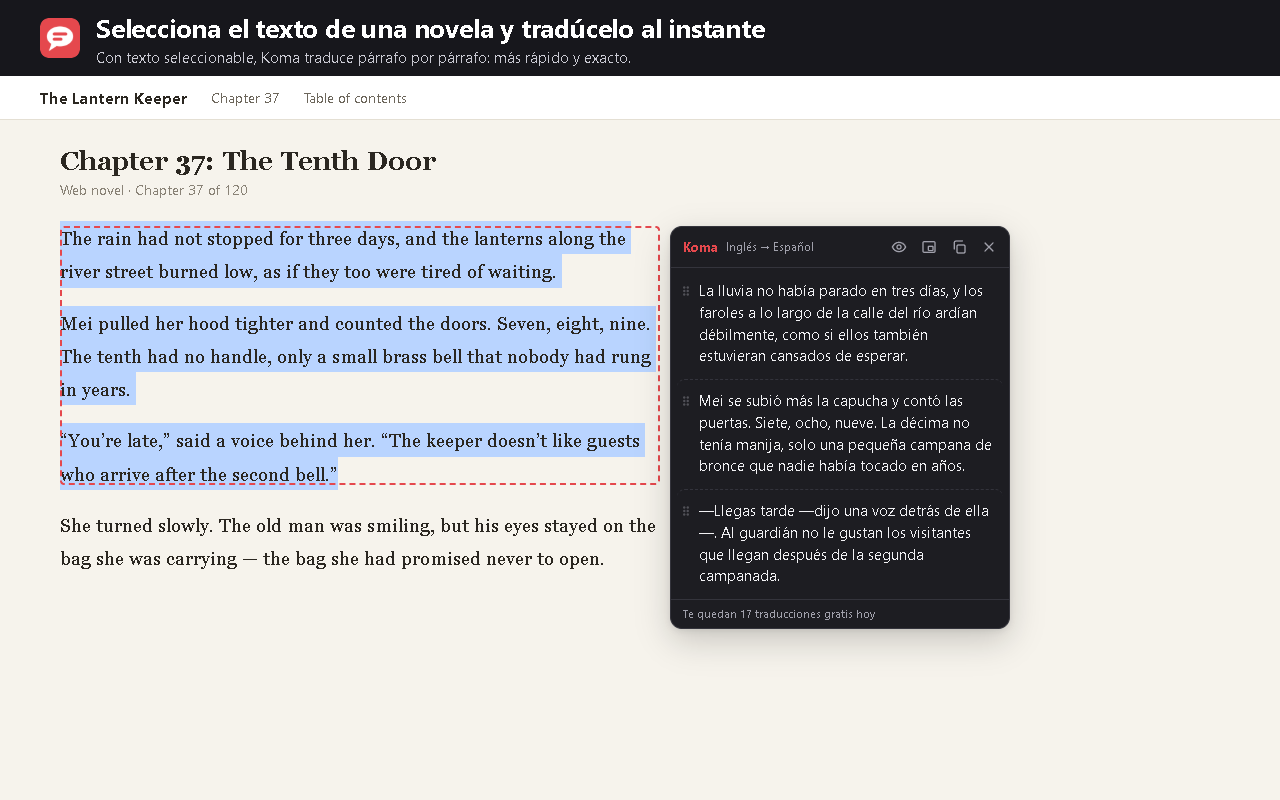Viewport: 1280px width, 800px height.
Task: Click the 'Web novel · Chapter 37 of 120' subtitle
Action: tap(154, 190)
